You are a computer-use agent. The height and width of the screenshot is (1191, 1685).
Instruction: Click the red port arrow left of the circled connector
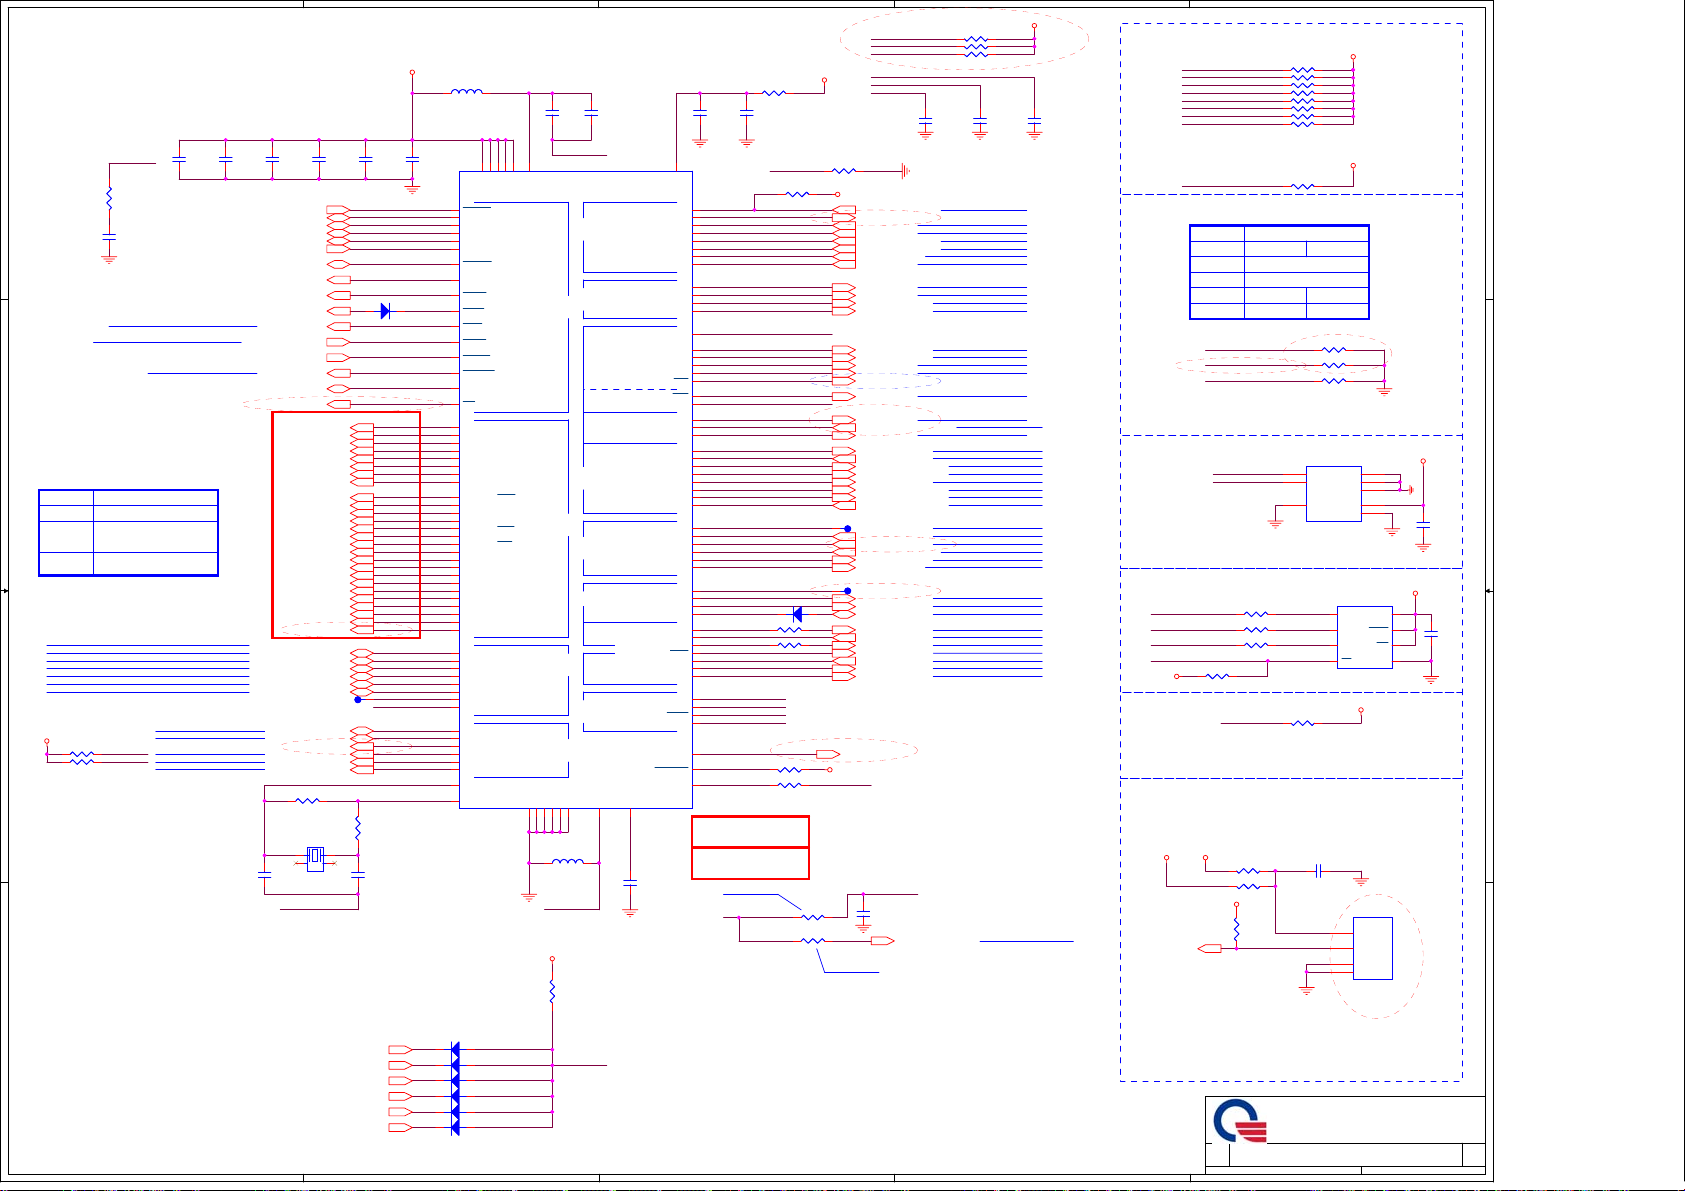pyautogui.click(x=1209, y=948)
